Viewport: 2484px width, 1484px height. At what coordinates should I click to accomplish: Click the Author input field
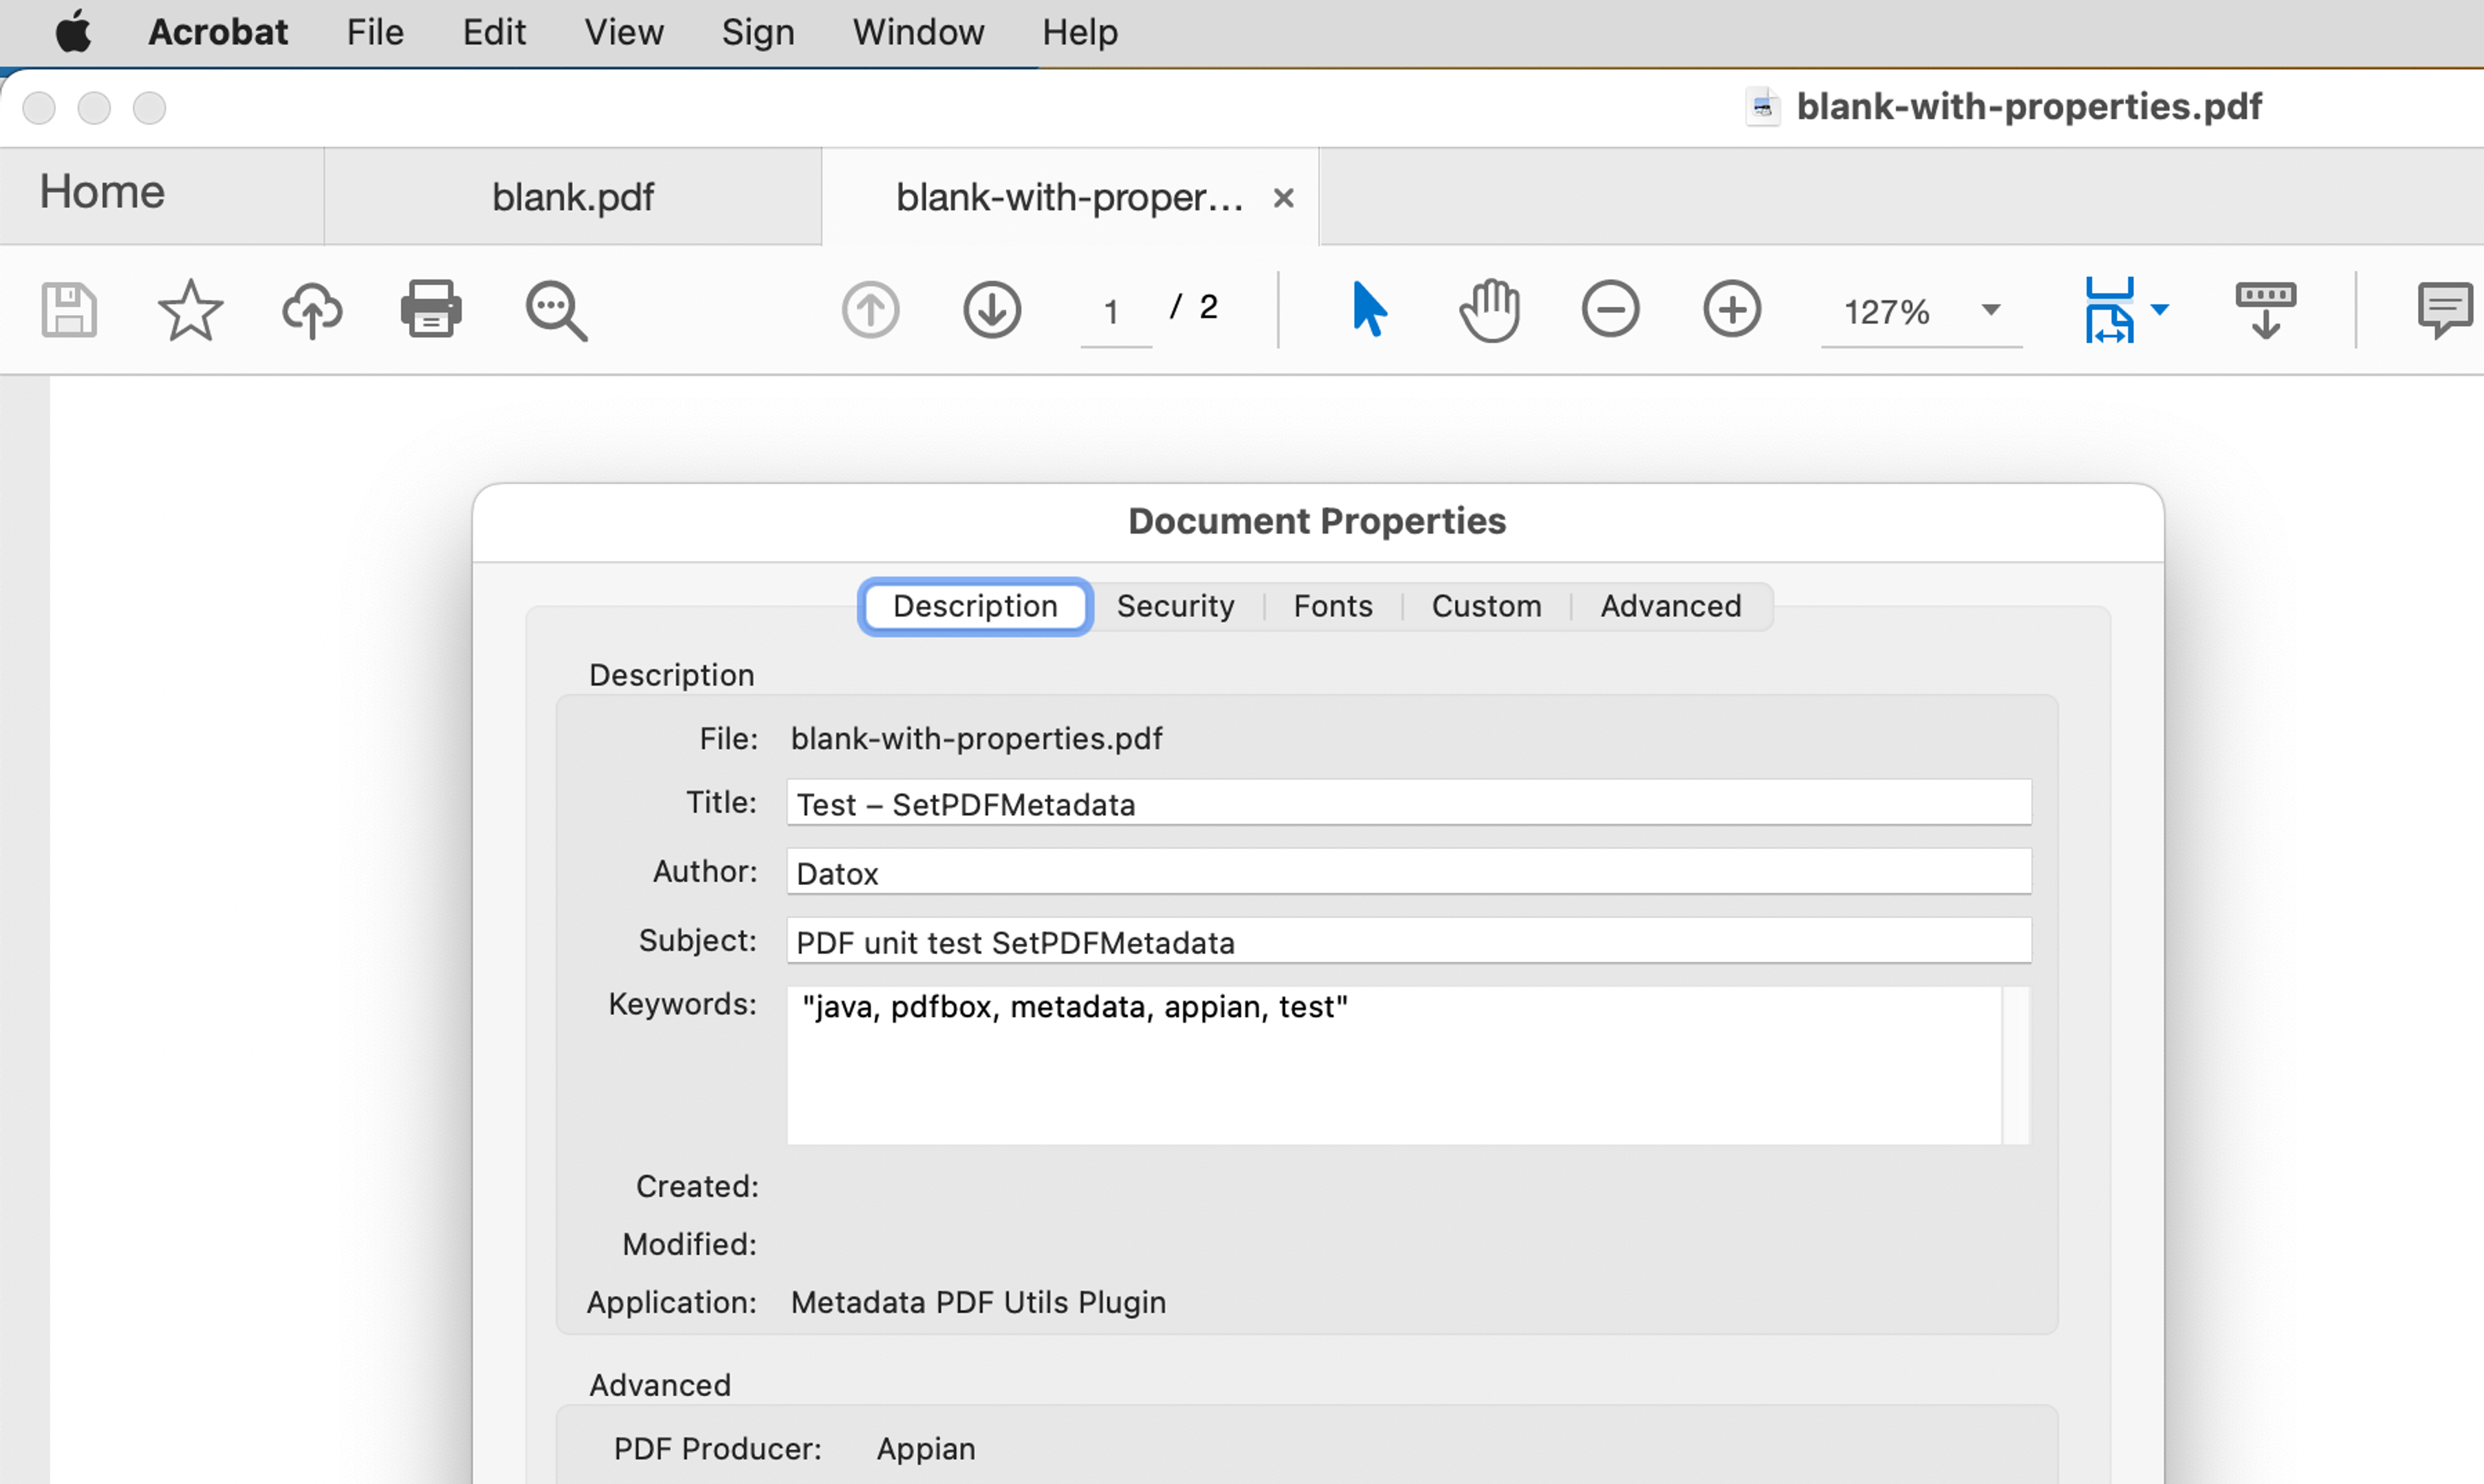(1408, 872)
